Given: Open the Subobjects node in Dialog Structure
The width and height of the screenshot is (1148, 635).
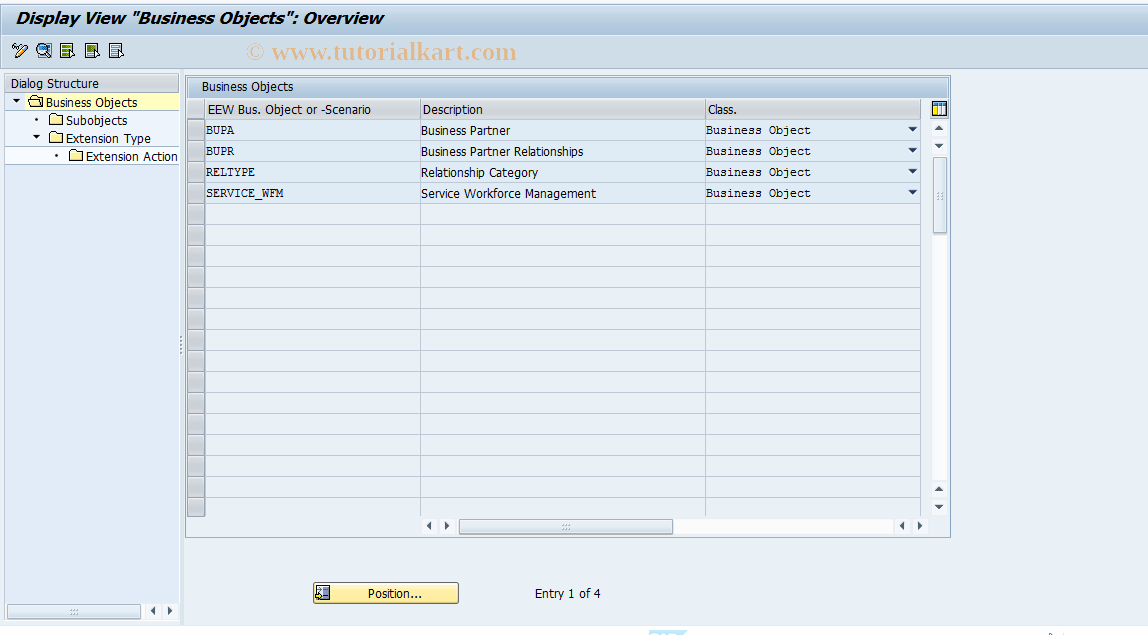Looking at the screenshot, I should (x=96, y=120).
